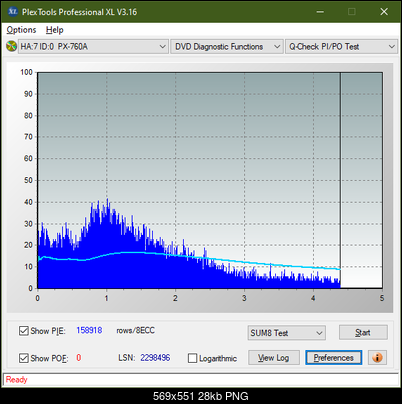402x404 pixels.
Task: Open the Q-Check PI/PO Test dropdown
Action: pyautogui.click(x=342, y=47)
